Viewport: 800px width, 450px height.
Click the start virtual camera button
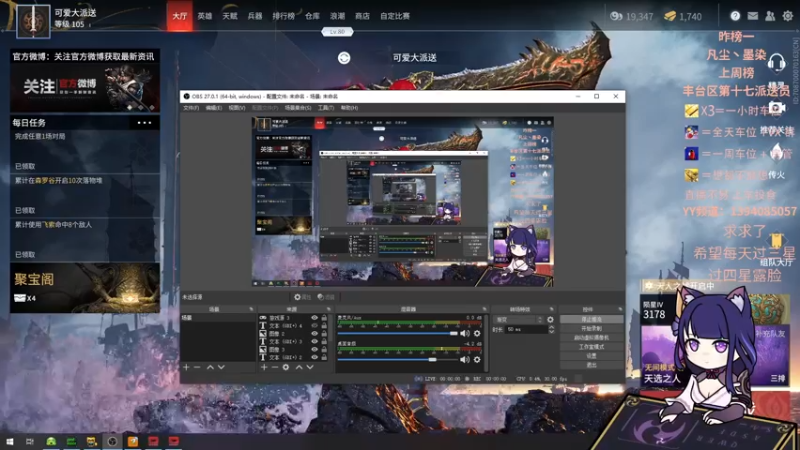591,338
